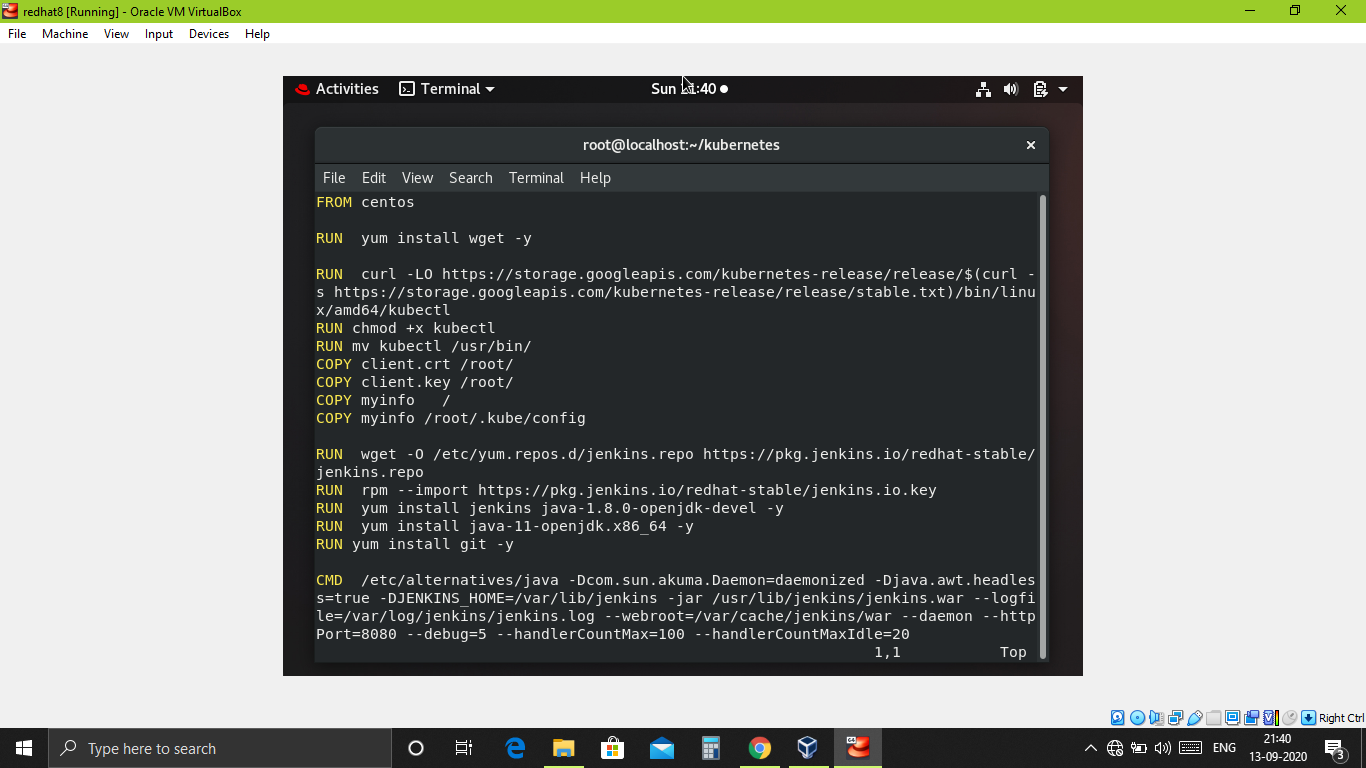Expand the GNOME system menu arrow

1063,89
